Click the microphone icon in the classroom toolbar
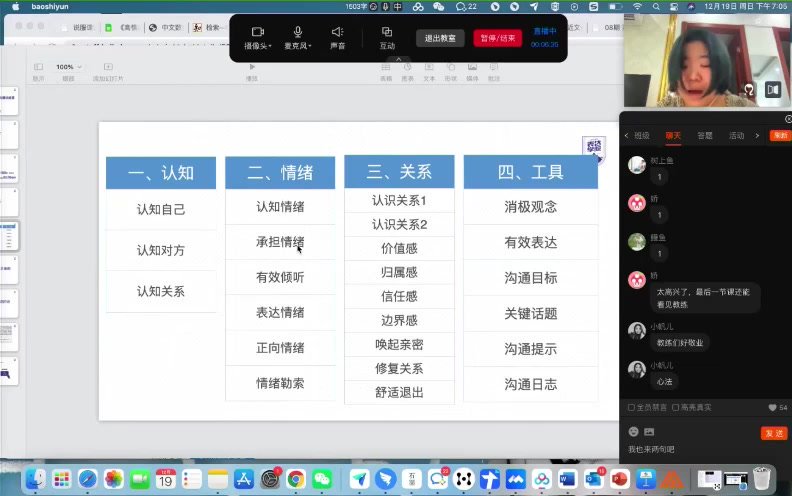The image size is (792, 496). (297, 32)
